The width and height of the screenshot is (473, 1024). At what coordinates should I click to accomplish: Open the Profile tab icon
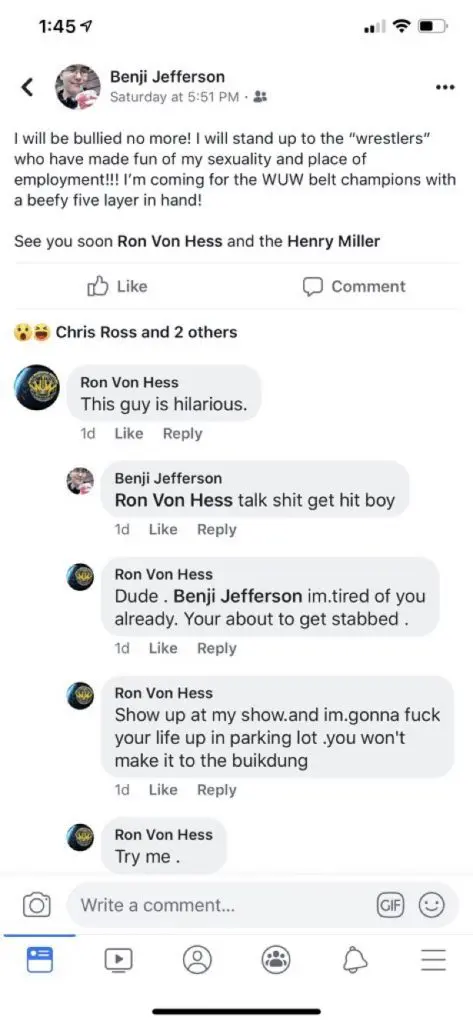coord(197,959)
